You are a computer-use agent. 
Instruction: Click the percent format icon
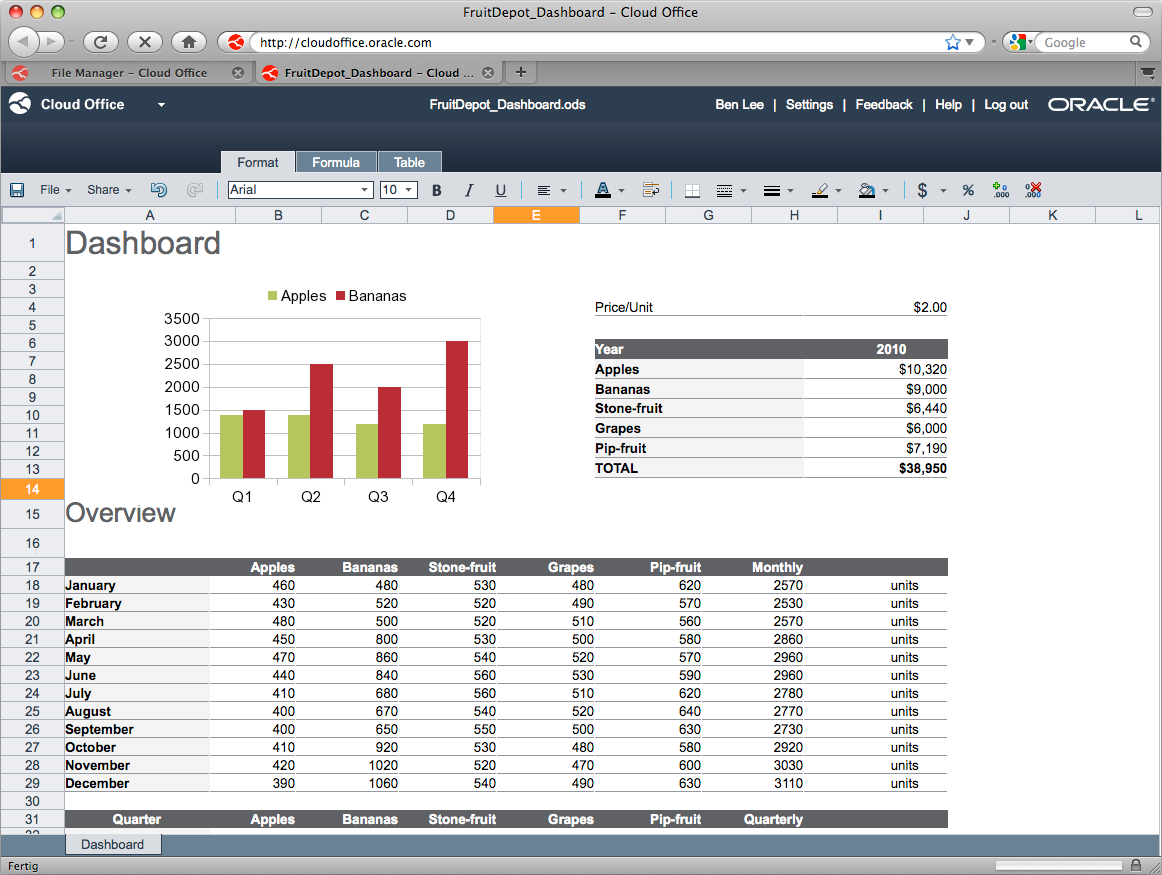point(968,190)
